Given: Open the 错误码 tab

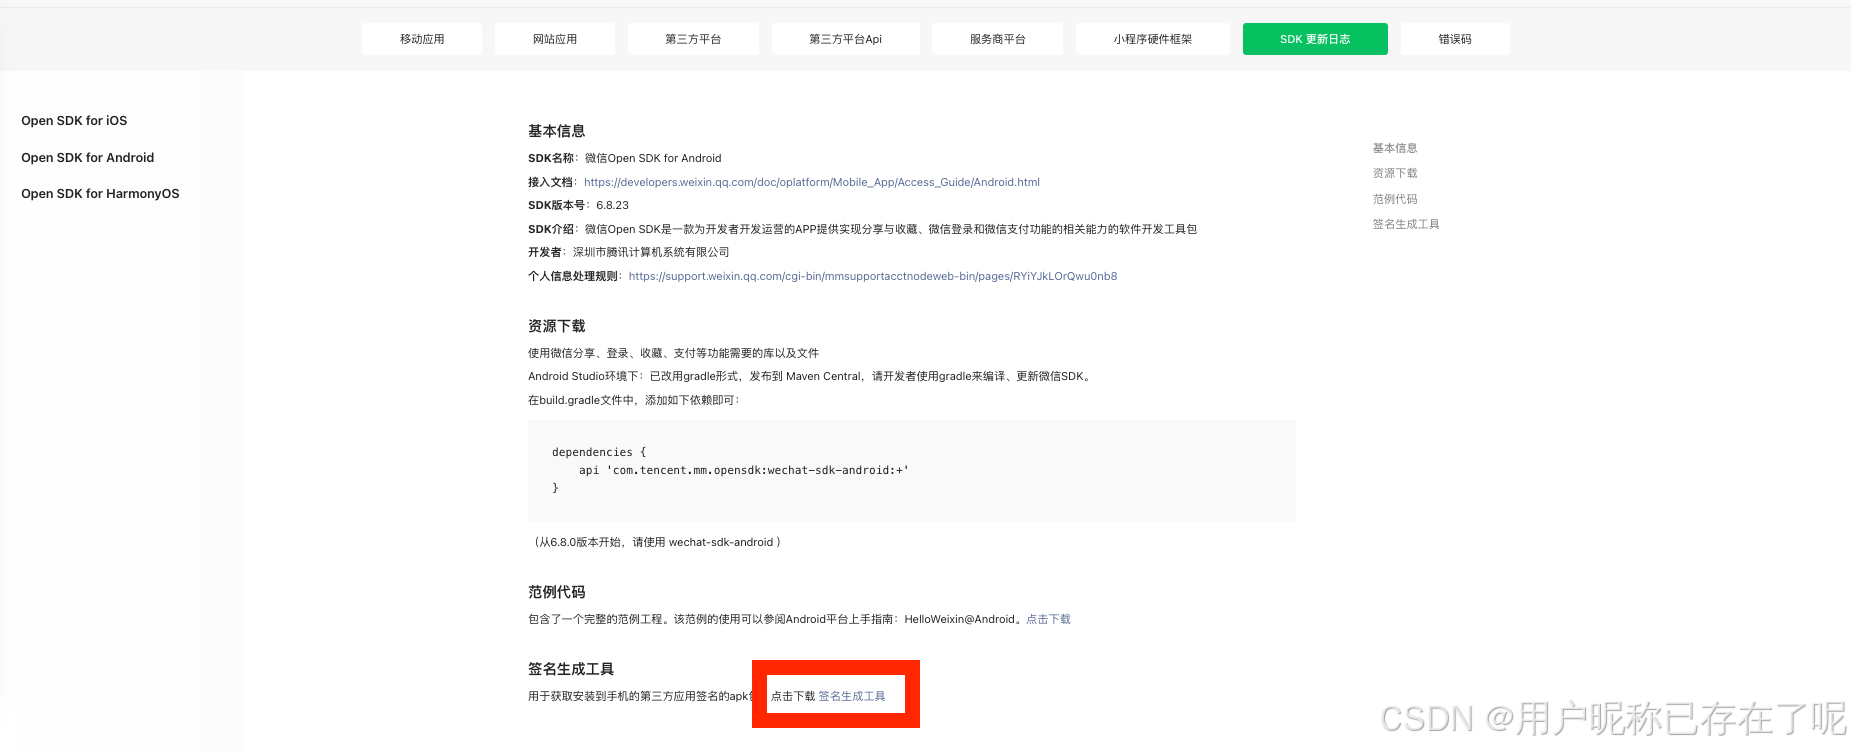Looking at the screenshot, I should coord(1455,39).
